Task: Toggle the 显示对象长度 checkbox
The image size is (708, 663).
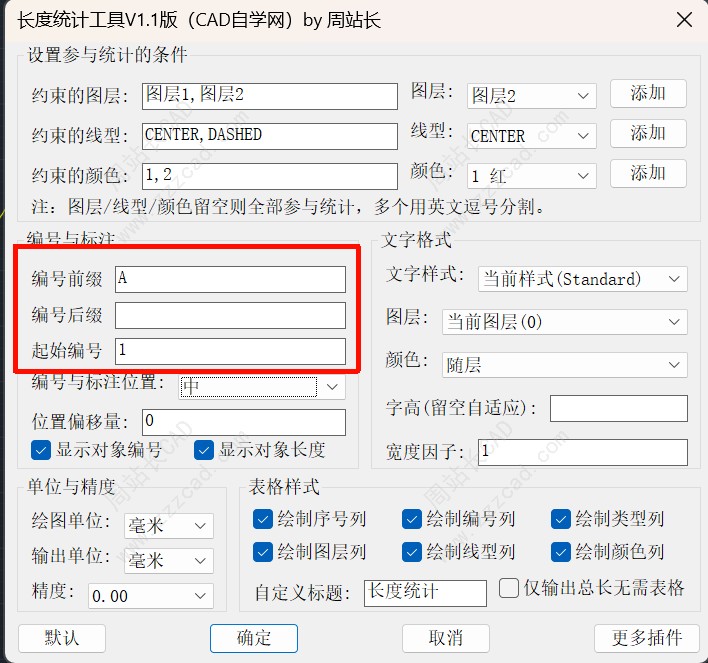Action: pyautogui.click(x=204, y=450)
